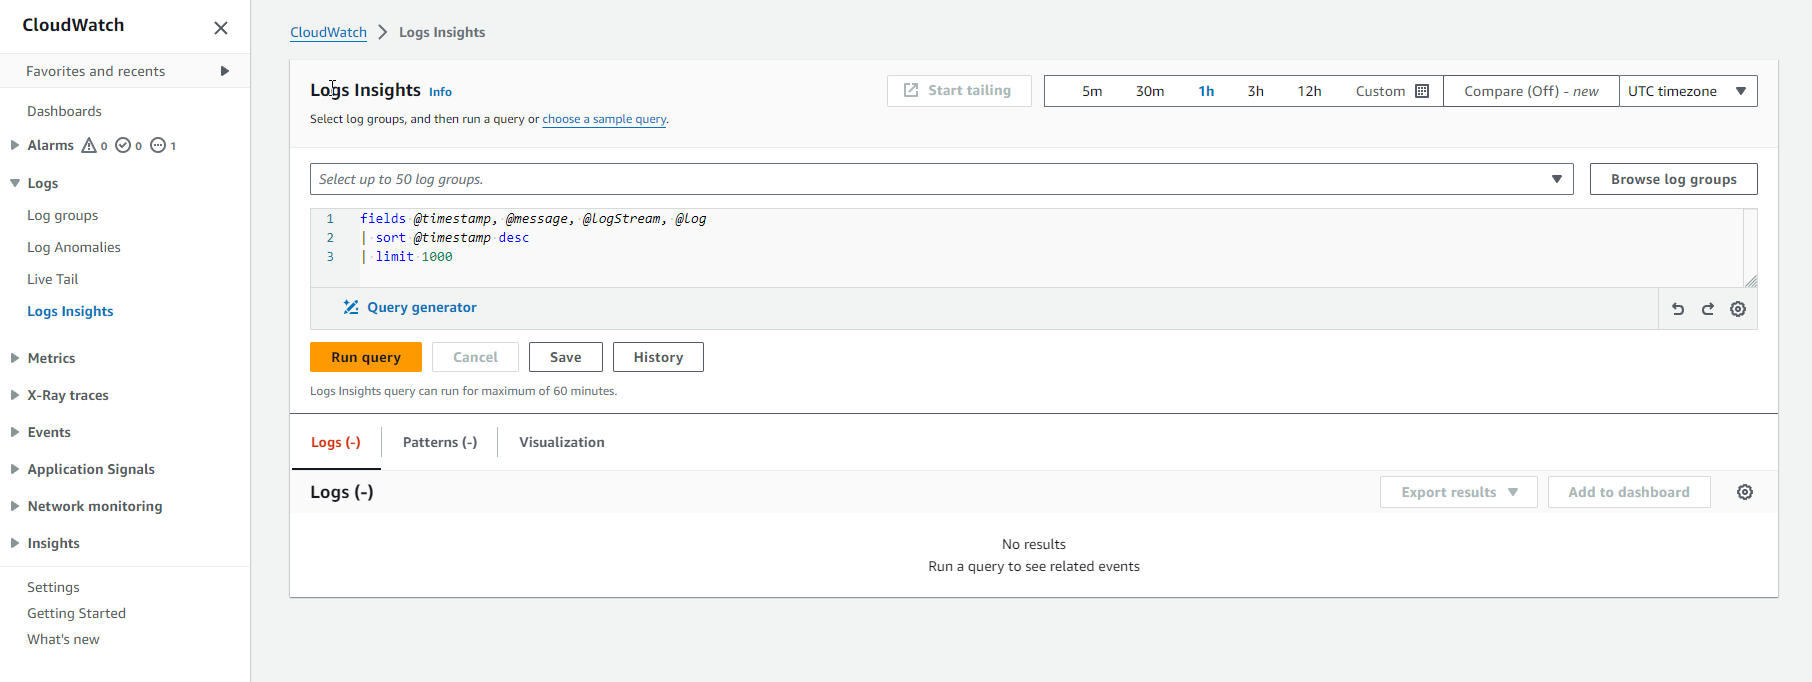Open the choose a sample query link
This screenshot has height=682, width=1812.
tap(604, 119)
